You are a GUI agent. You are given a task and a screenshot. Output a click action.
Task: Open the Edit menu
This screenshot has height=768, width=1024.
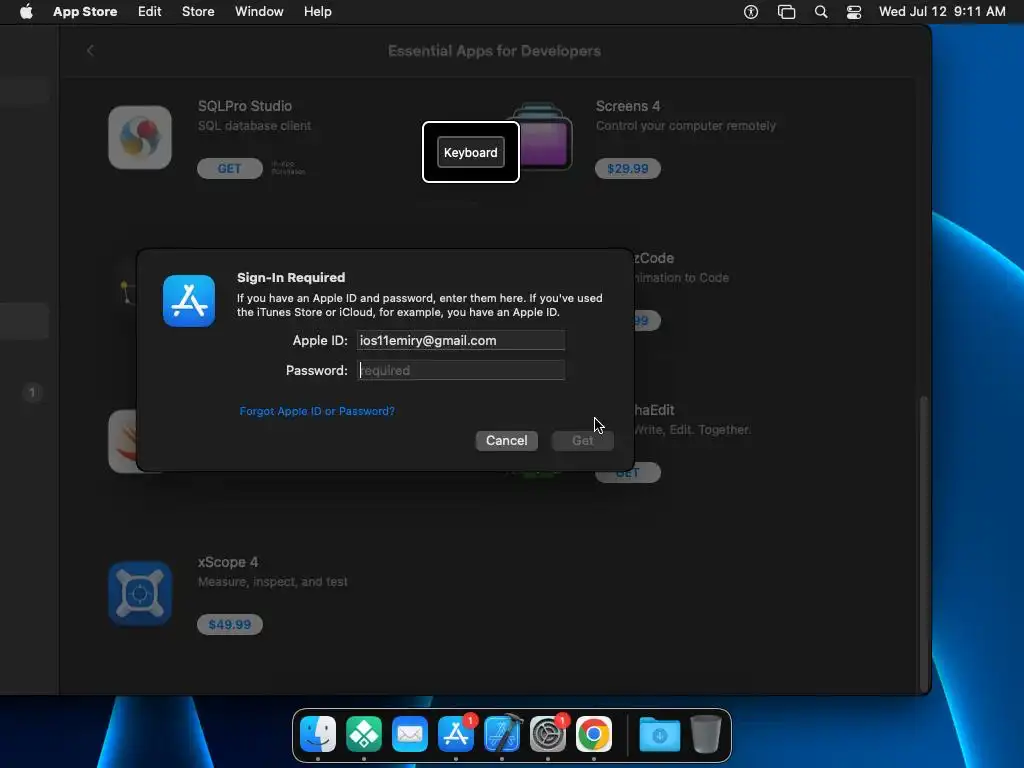pos(150,12)
